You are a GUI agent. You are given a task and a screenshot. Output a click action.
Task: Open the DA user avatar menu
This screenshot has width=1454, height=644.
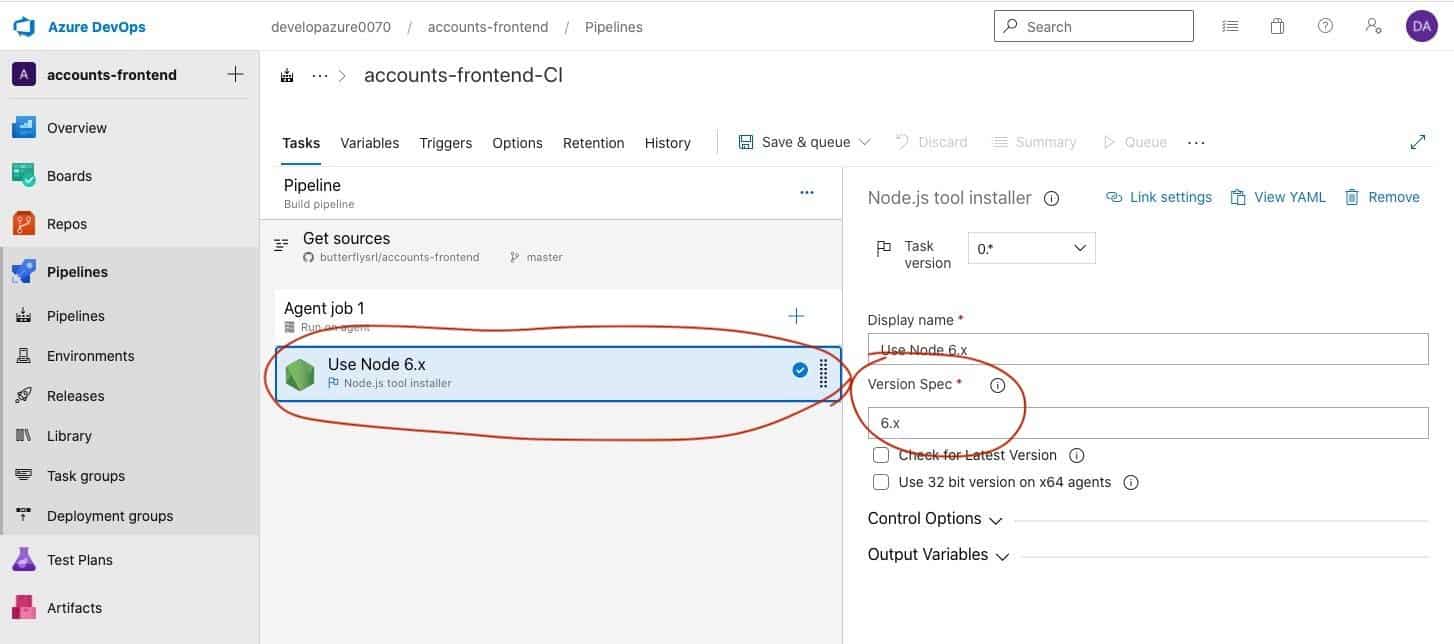click(x=1421, y=27)
